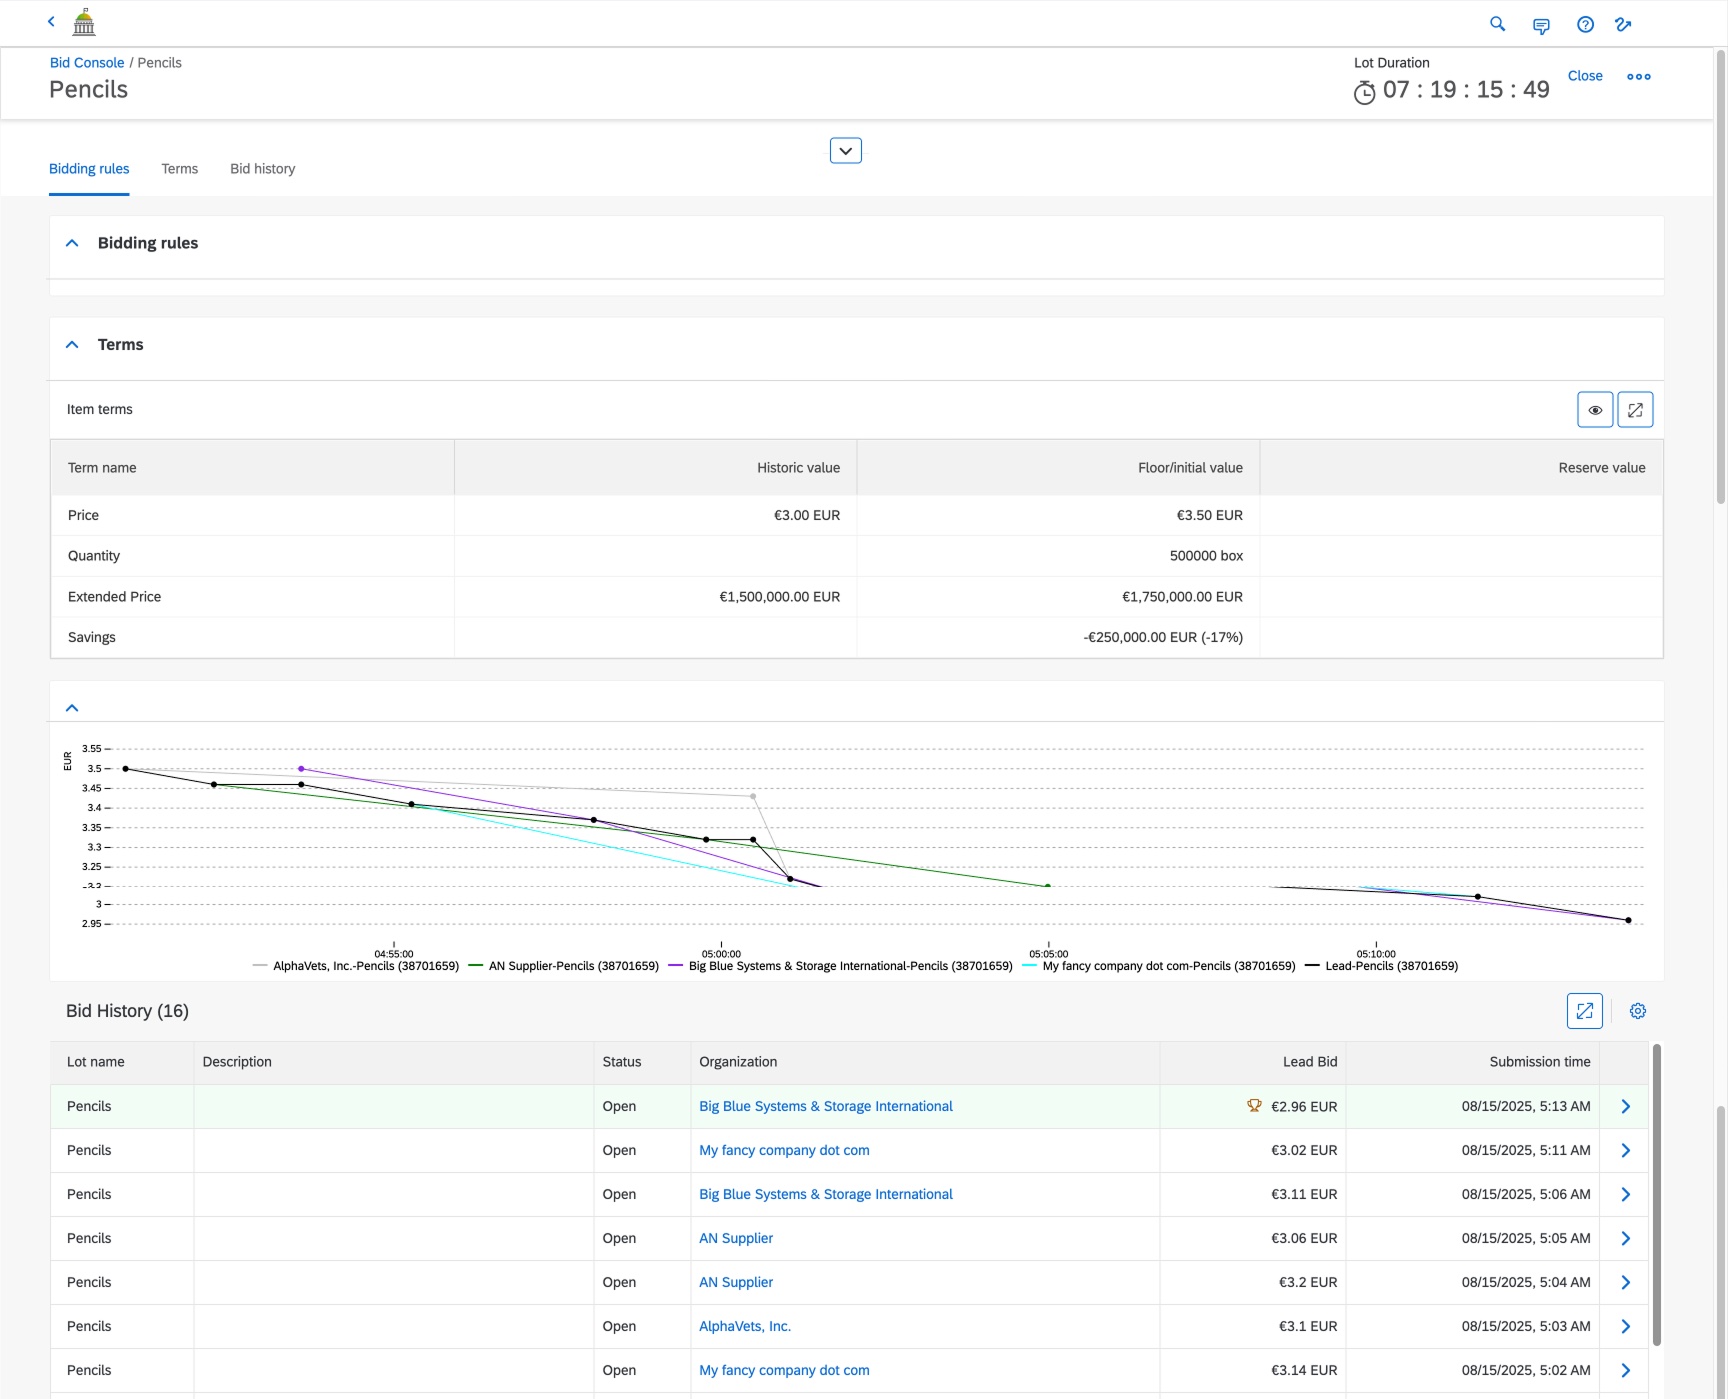Open details arrow for the 5:06 AM bid
This screenshot has width=1728, height=1399.
(1626, 1194)
